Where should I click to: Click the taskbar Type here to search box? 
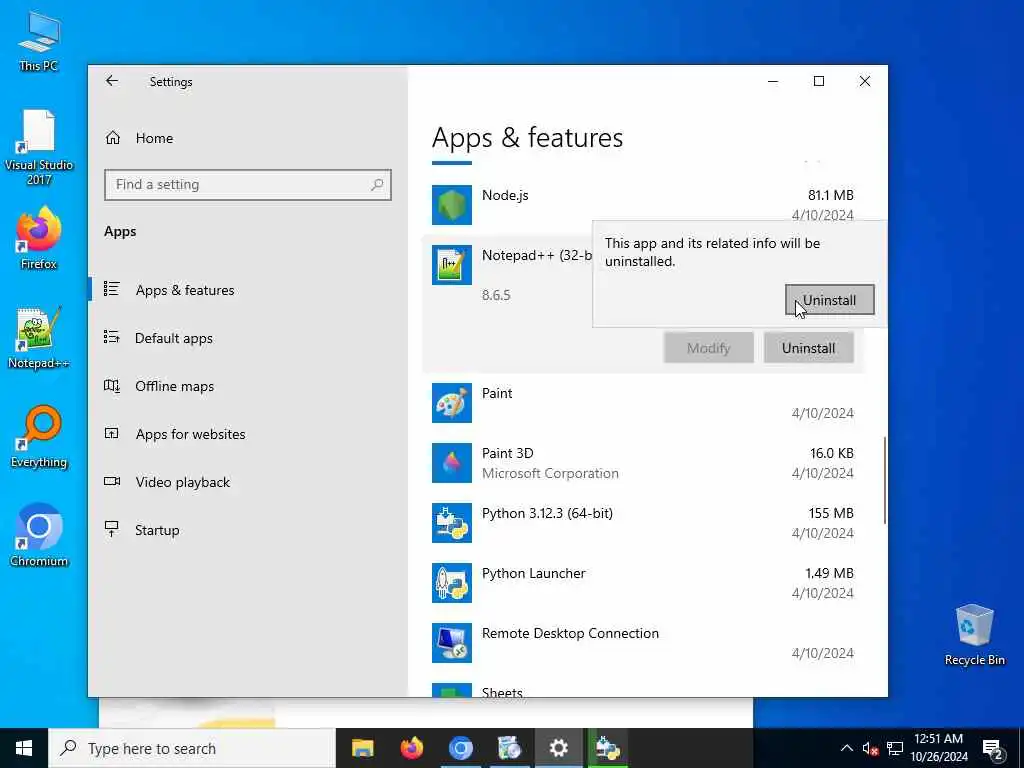point(192,748)
